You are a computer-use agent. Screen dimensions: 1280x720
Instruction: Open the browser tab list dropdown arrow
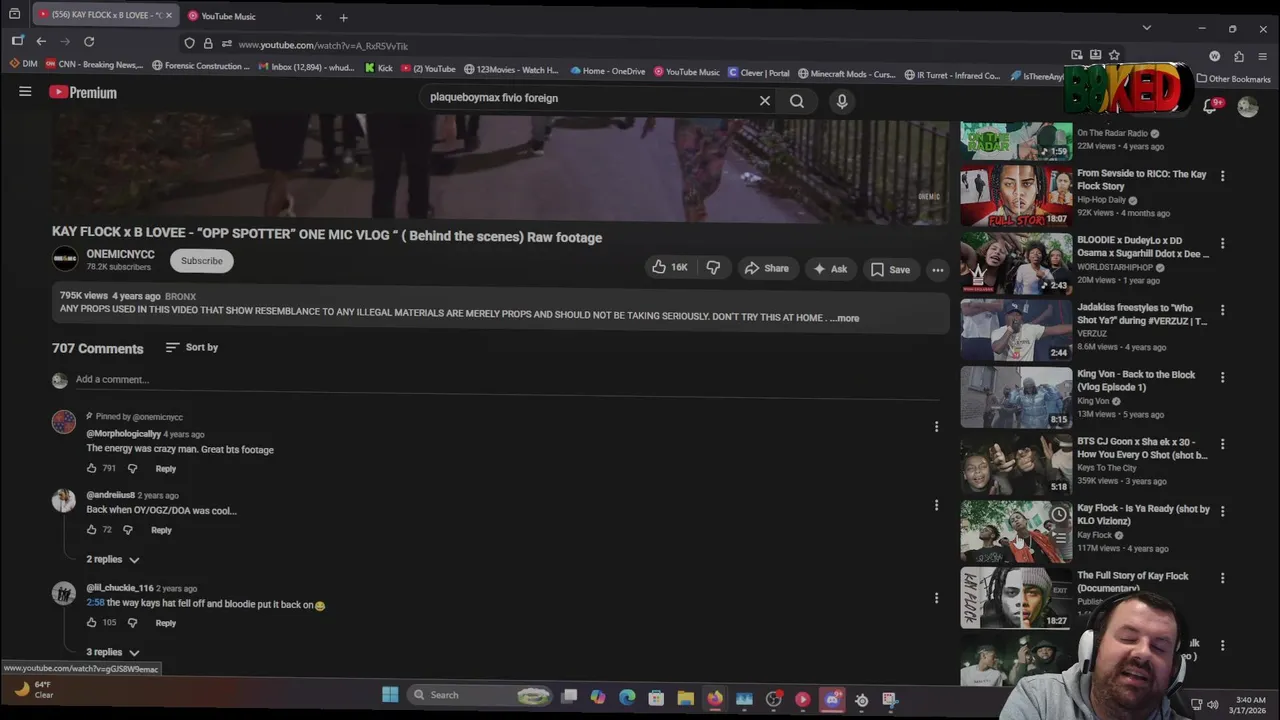coord(1147,28)
